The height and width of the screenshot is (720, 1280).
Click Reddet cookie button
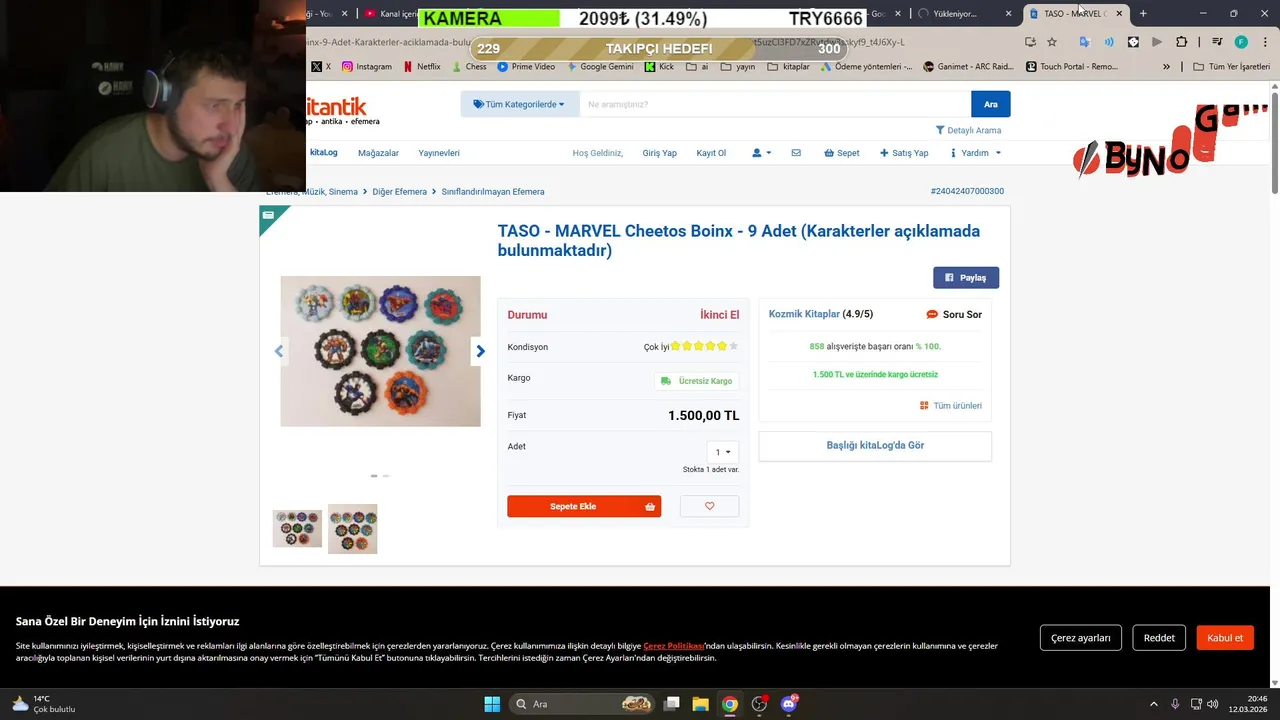pos(1159,638)
